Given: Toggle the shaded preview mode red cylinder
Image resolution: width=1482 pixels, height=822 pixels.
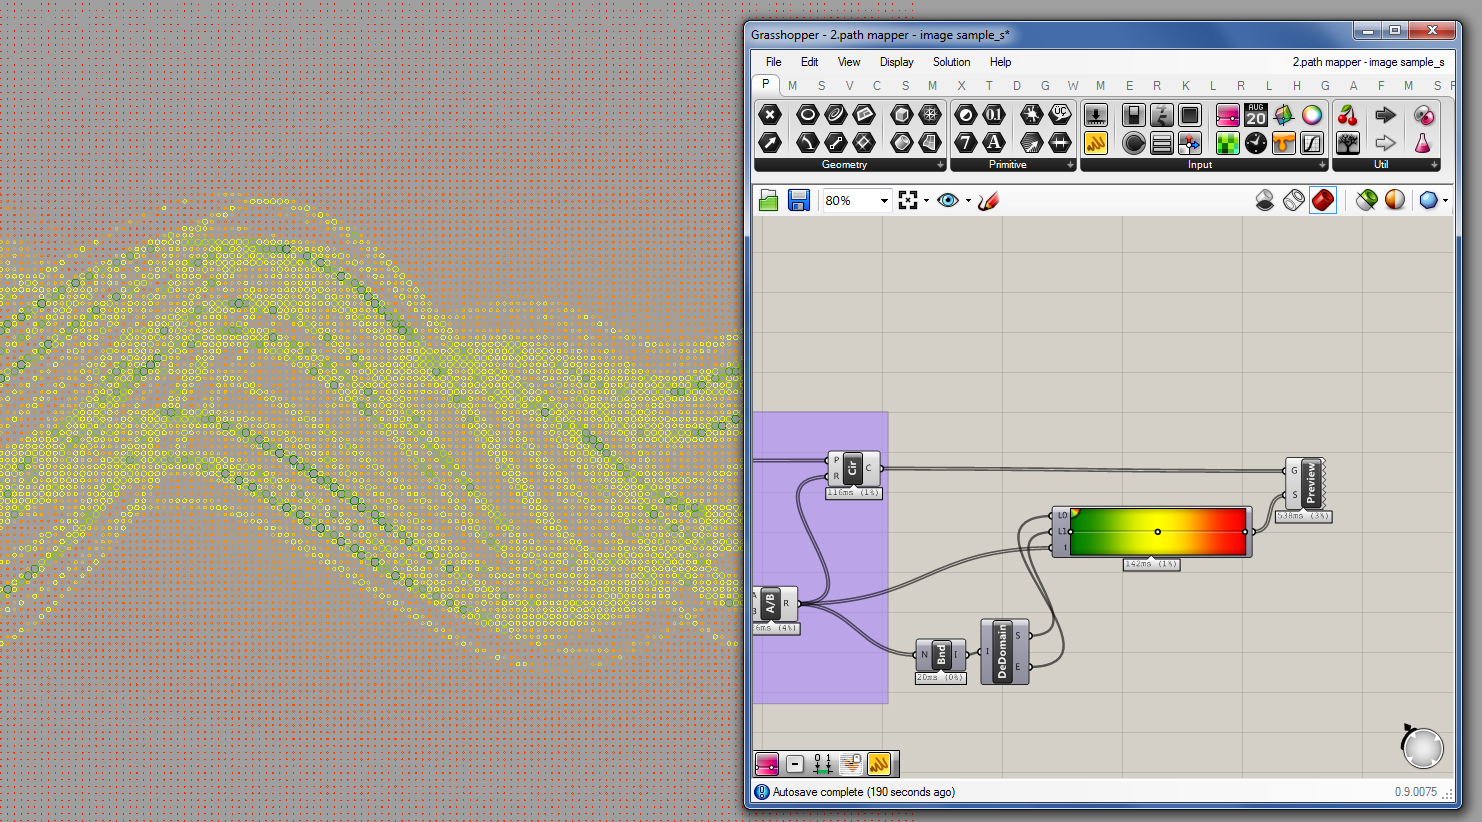Looking at the screenshot, I should click(1323, 201).
